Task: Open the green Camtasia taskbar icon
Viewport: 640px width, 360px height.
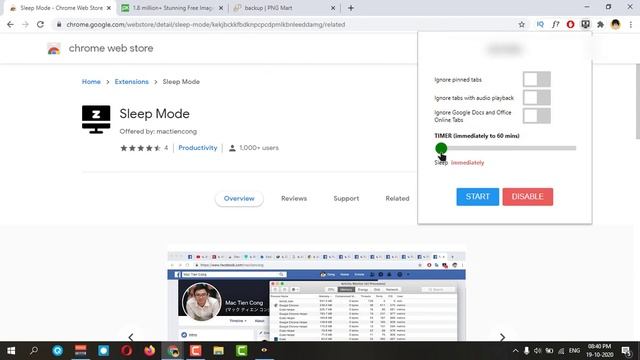Action: (x=241, y=351)
